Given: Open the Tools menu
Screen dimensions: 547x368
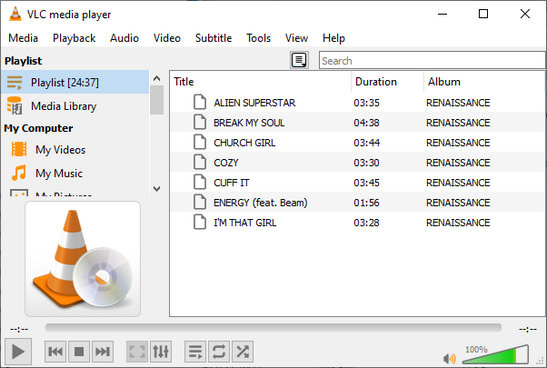Looking at the screenshot, I should click(258, 38).
